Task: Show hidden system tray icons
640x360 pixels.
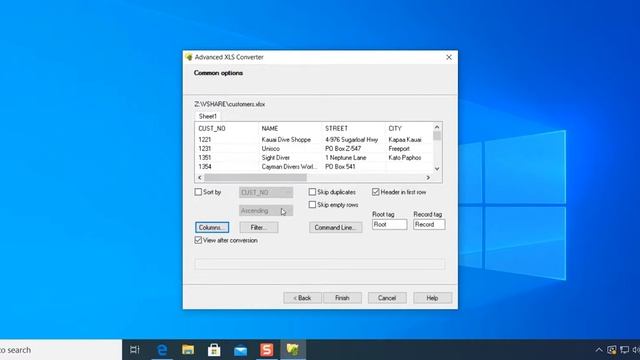Action: pos(598,350)
